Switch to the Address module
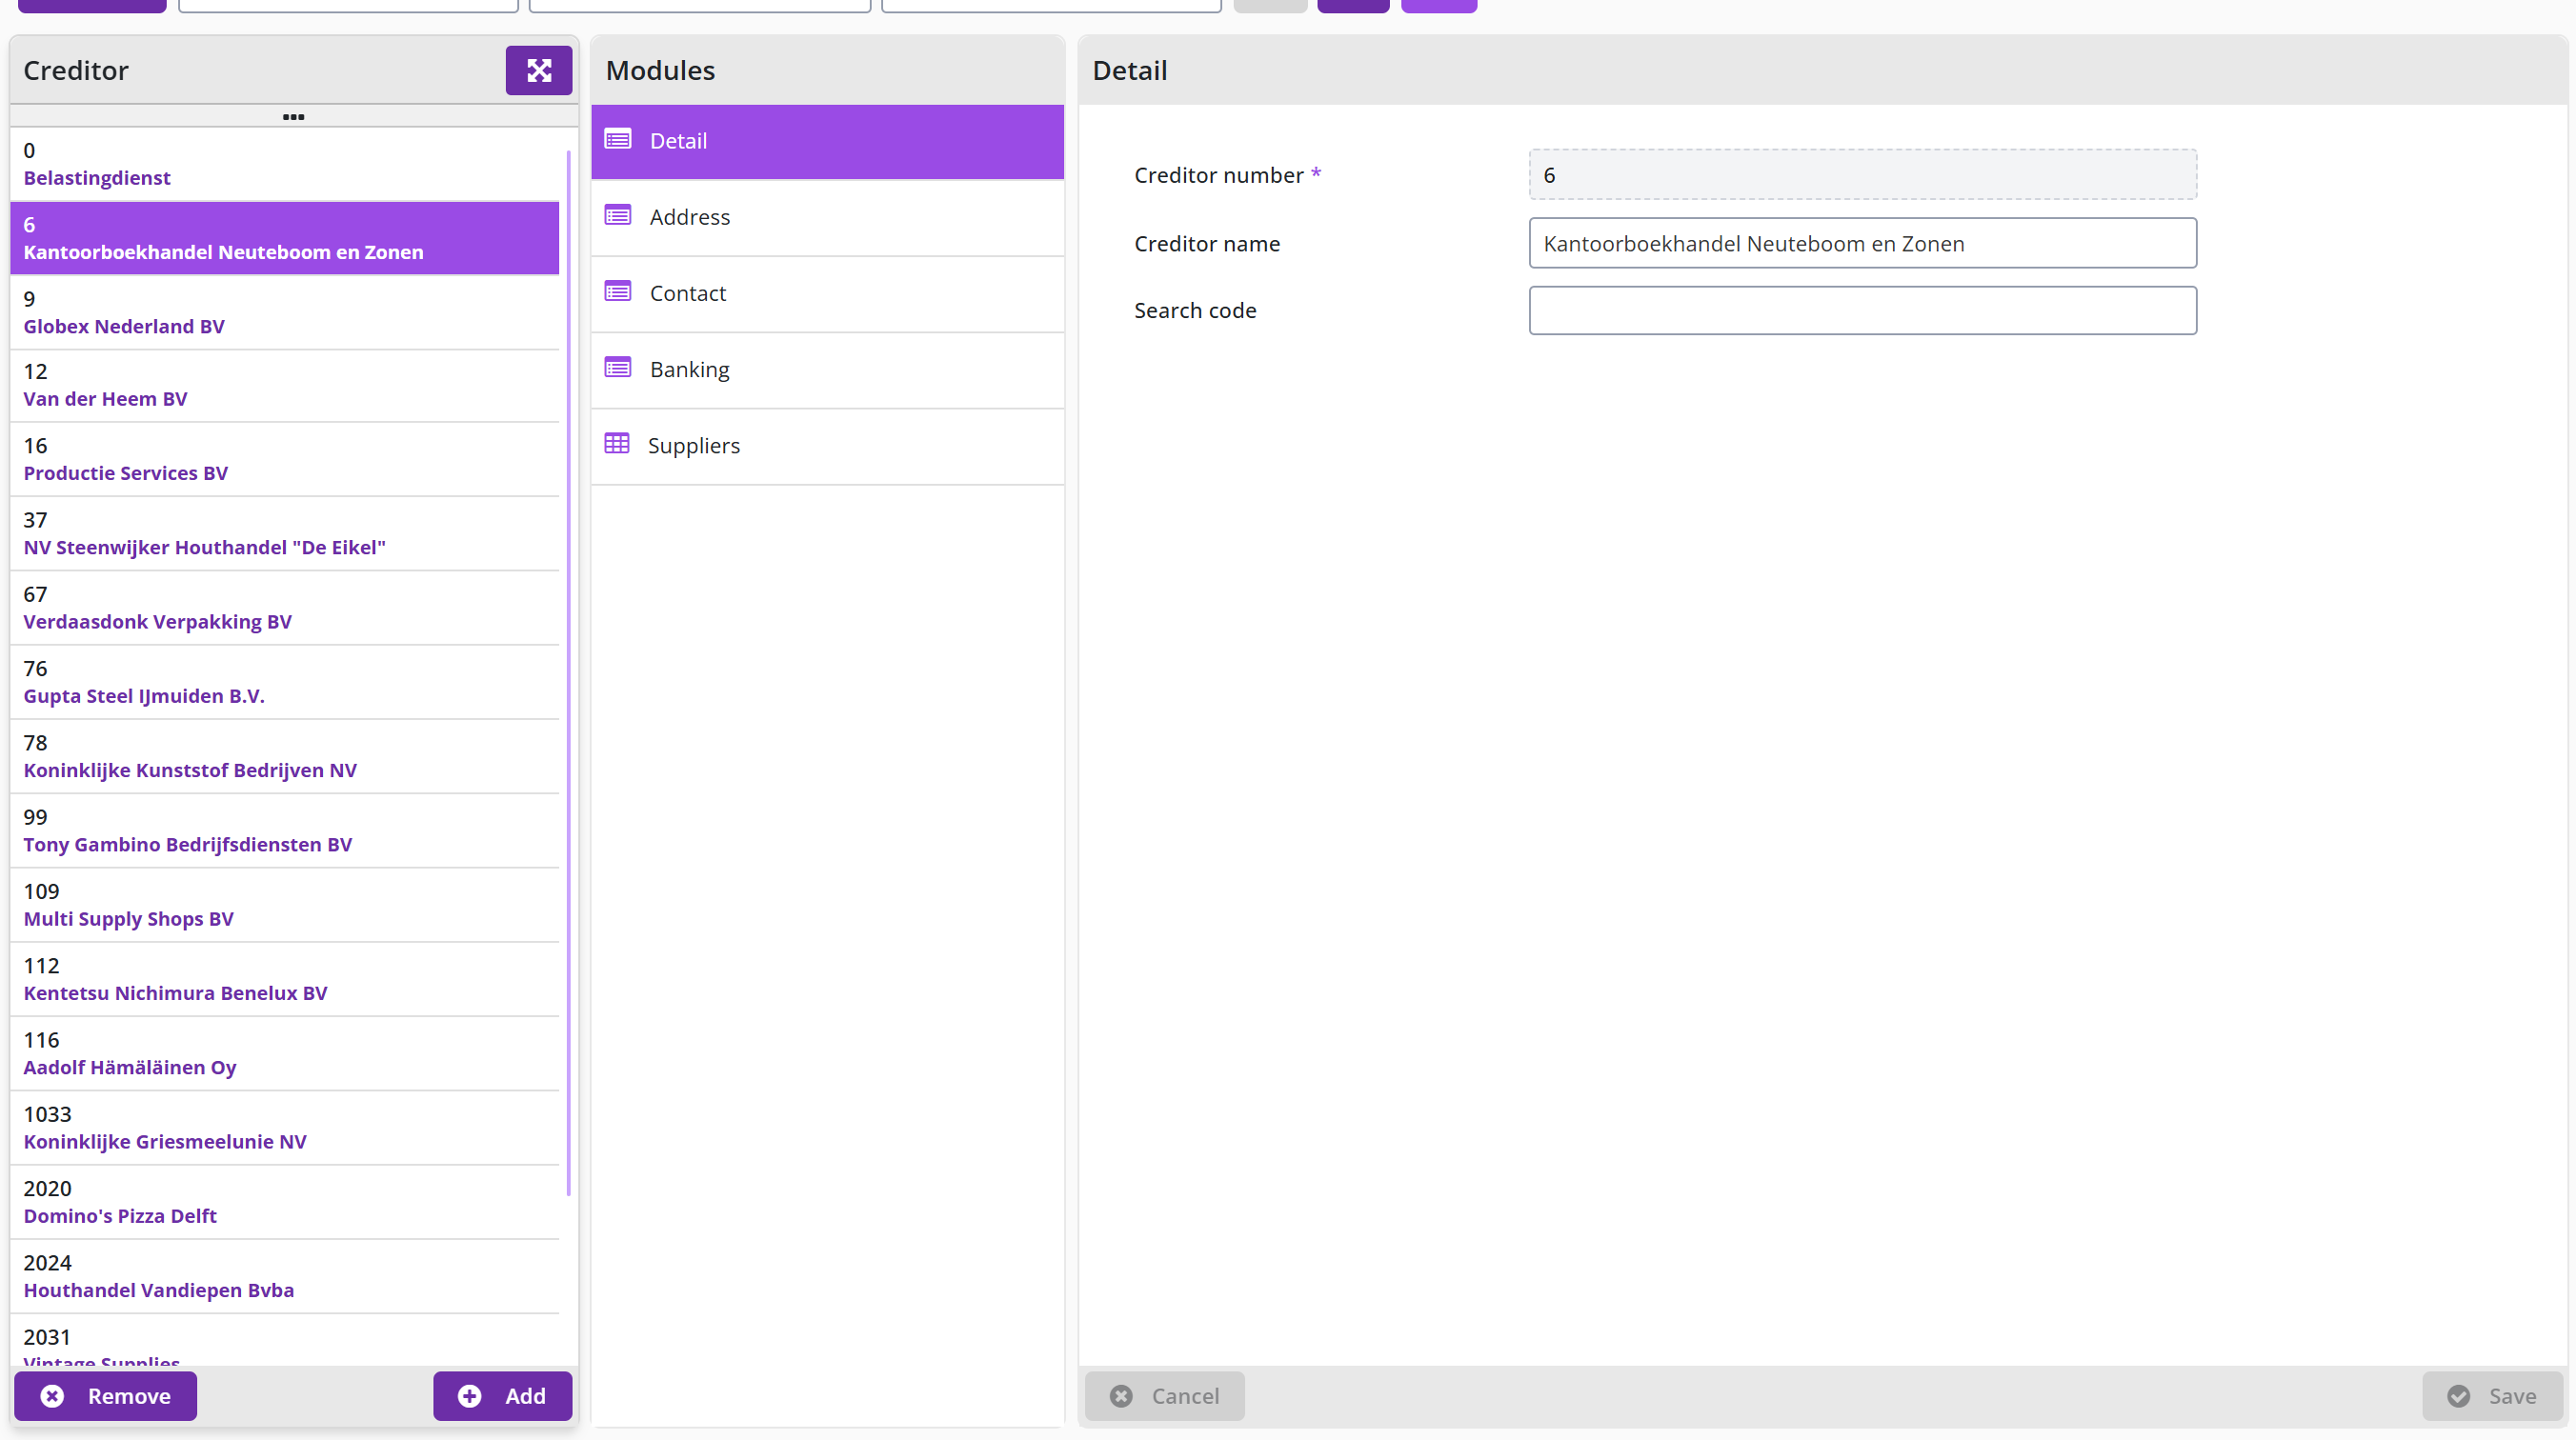Screen dimensions: 2576x1440 click(x=827, y=217)
